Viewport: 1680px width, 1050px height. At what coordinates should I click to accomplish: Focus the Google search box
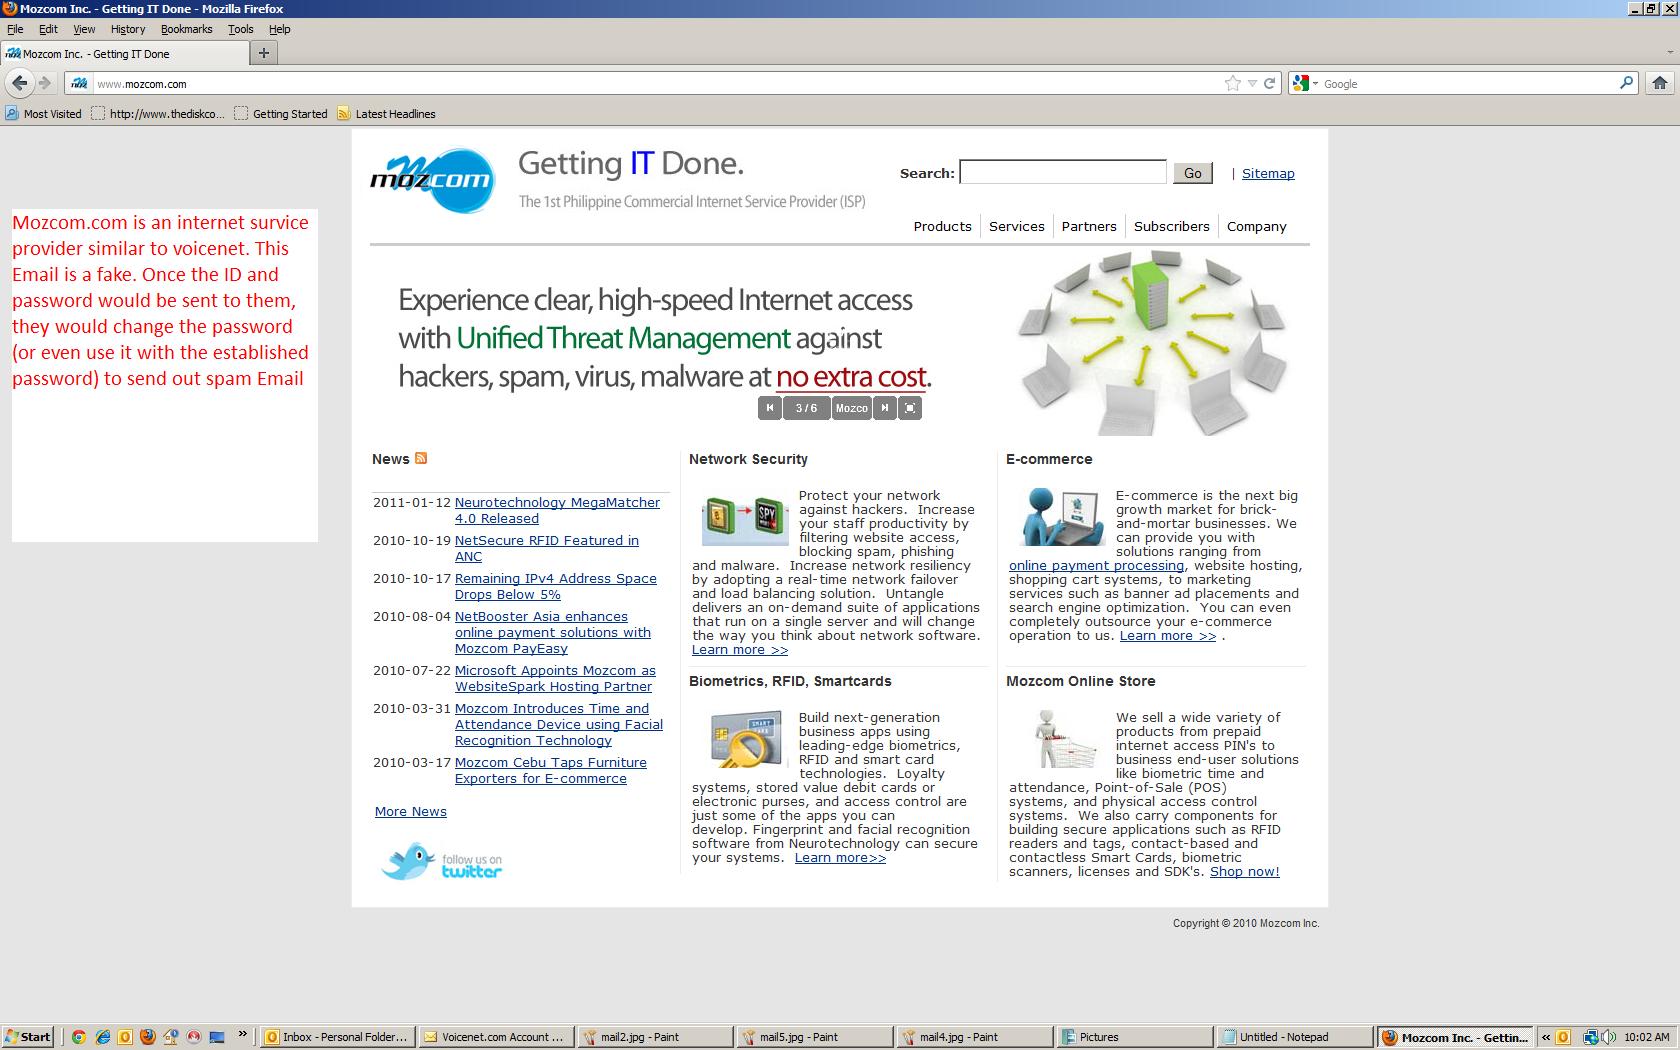click(x=1468, y=84)
